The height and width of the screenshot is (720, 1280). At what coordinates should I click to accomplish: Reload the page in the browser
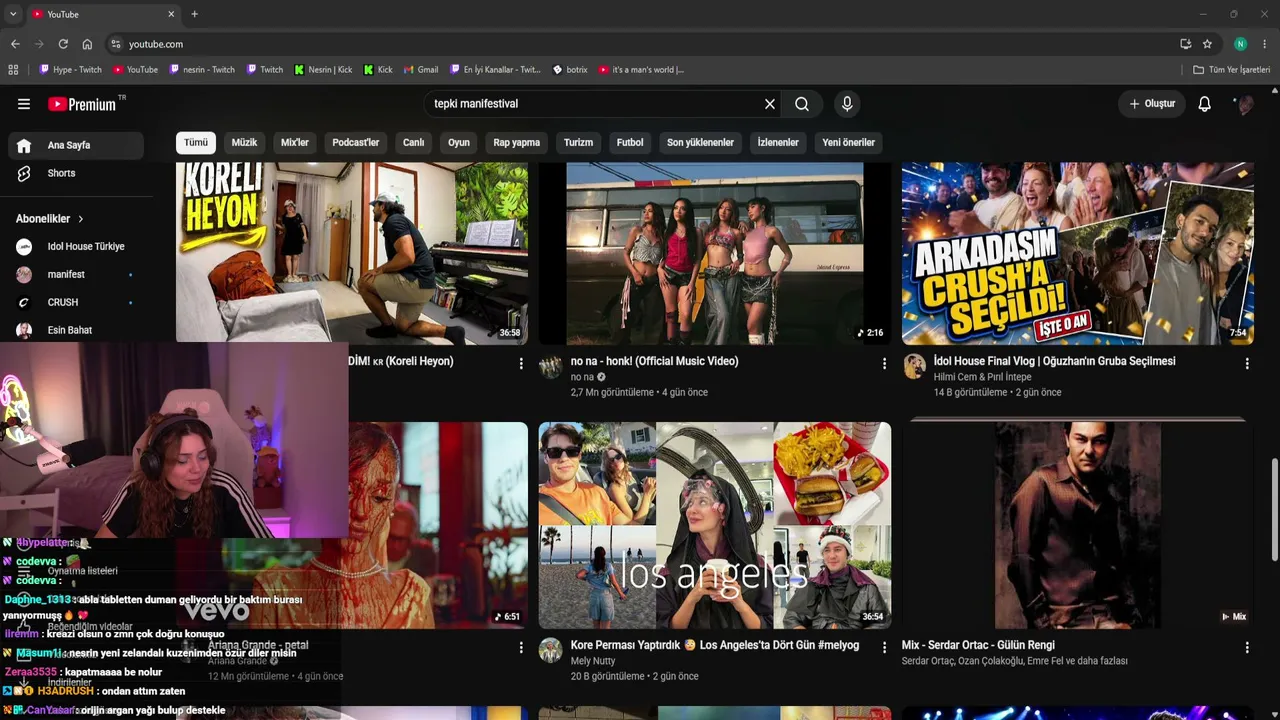pyautogui.click(x=63, y=44)
